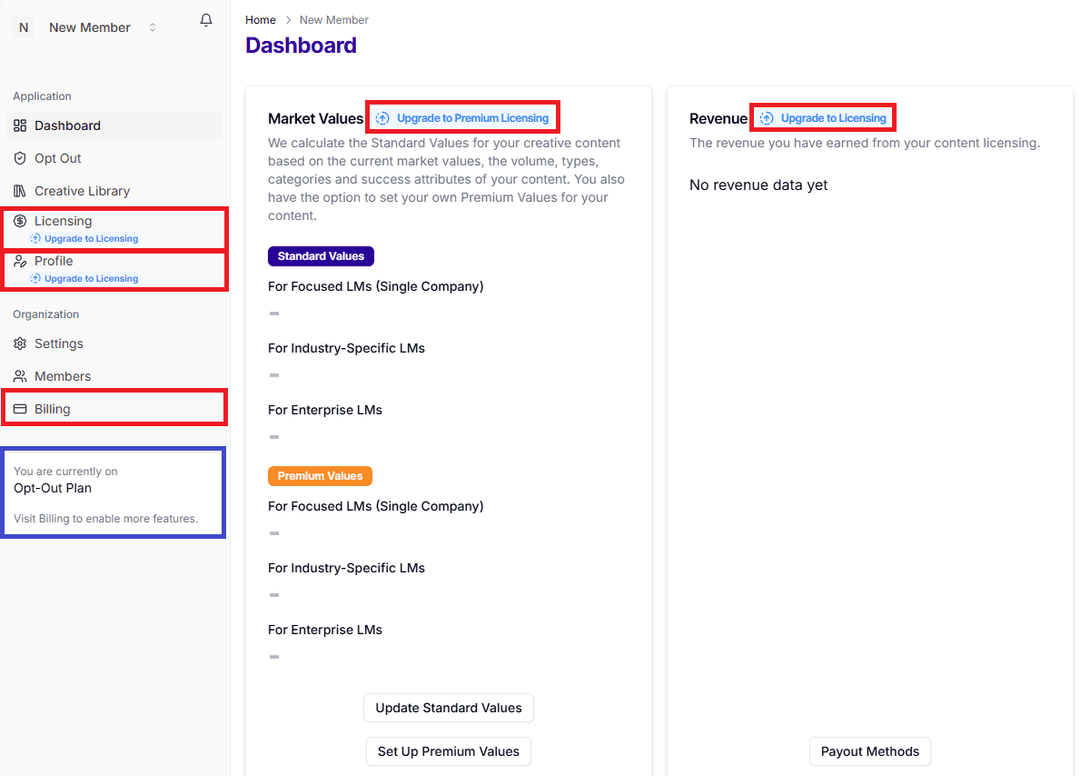Click Set Up Premium Values button
Screen dimensions: 1080x776
point(448,751)
